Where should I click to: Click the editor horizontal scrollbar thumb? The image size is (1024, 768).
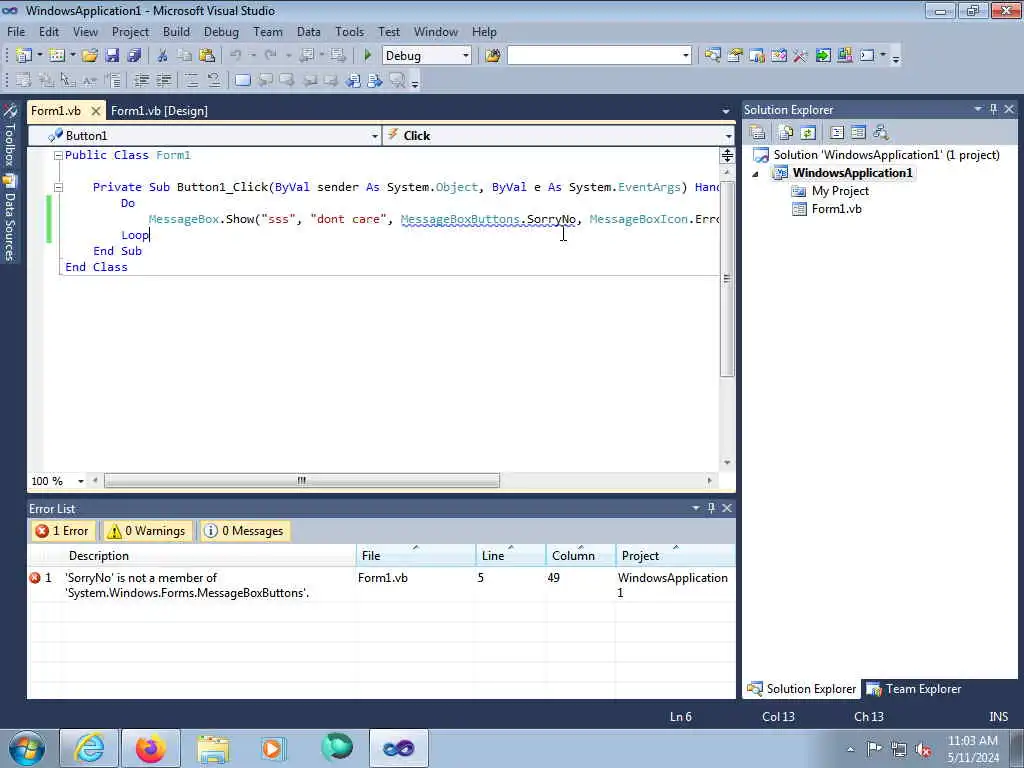(302, 481)
